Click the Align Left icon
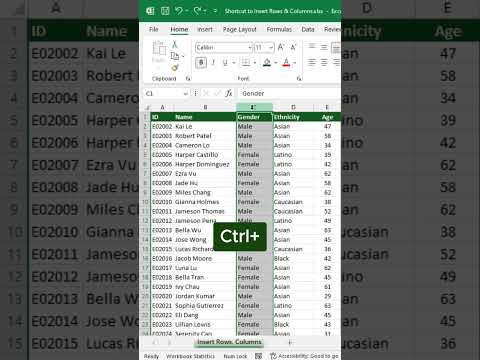480x360 pixels. (312, 62)
